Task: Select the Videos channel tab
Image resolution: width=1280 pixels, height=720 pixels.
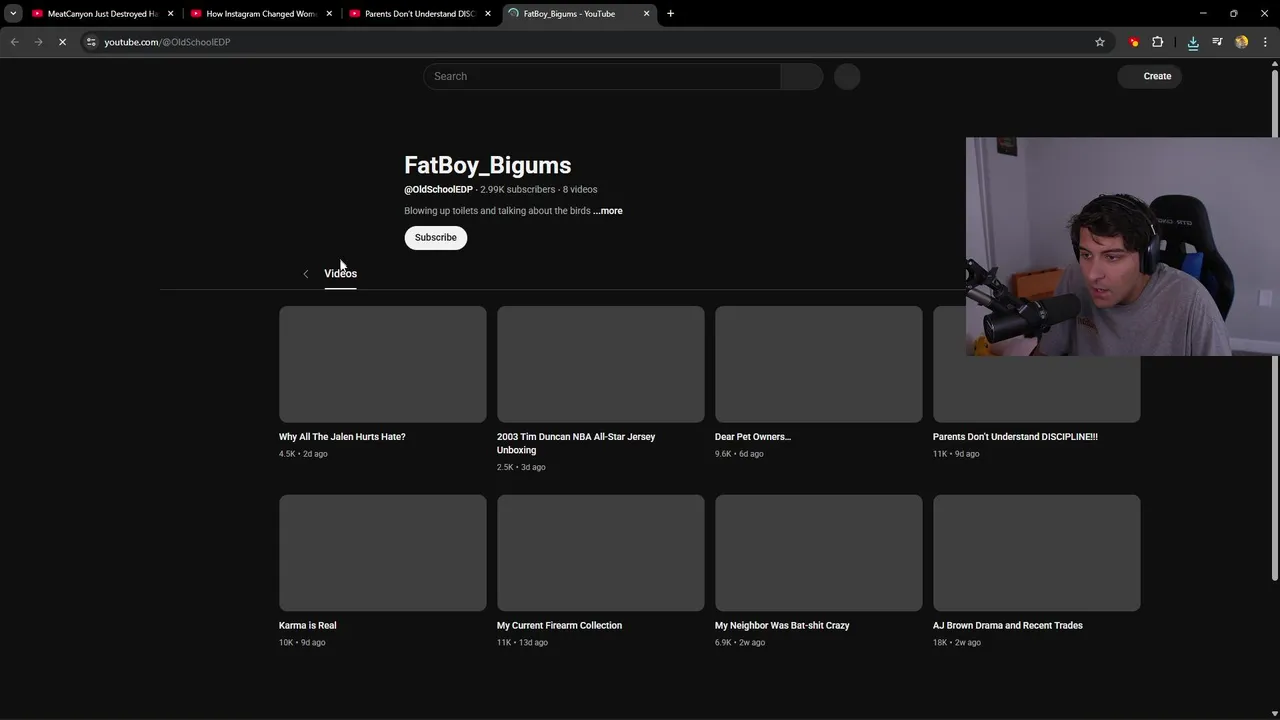Action: [340, 273]
